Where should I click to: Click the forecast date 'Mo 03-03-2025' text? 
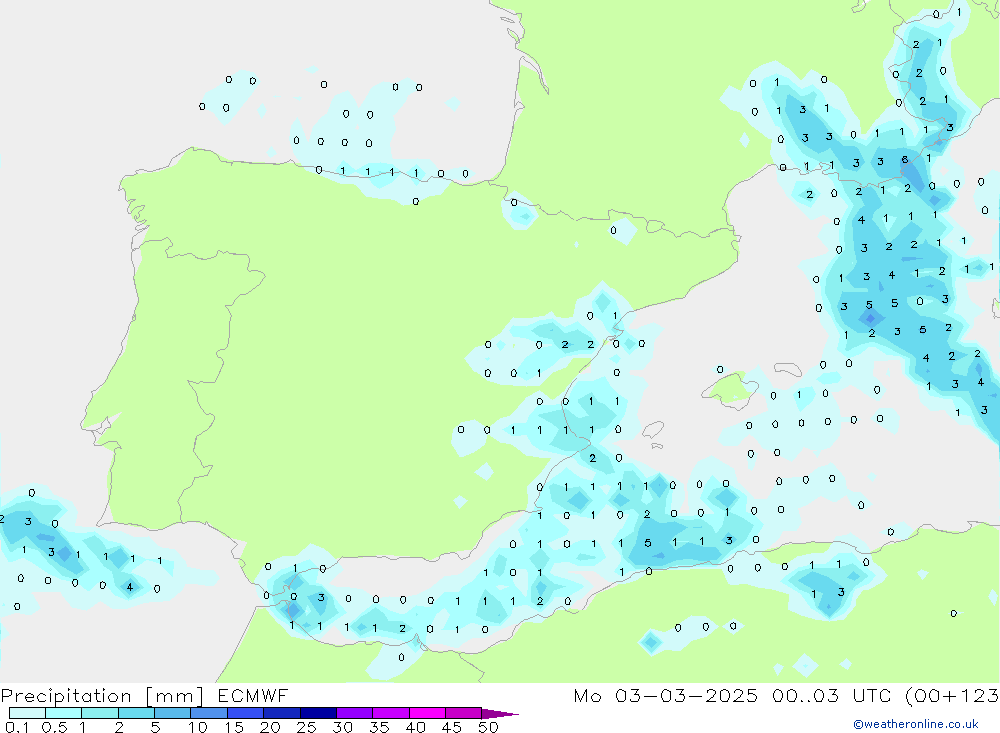(x=666, y=696)
